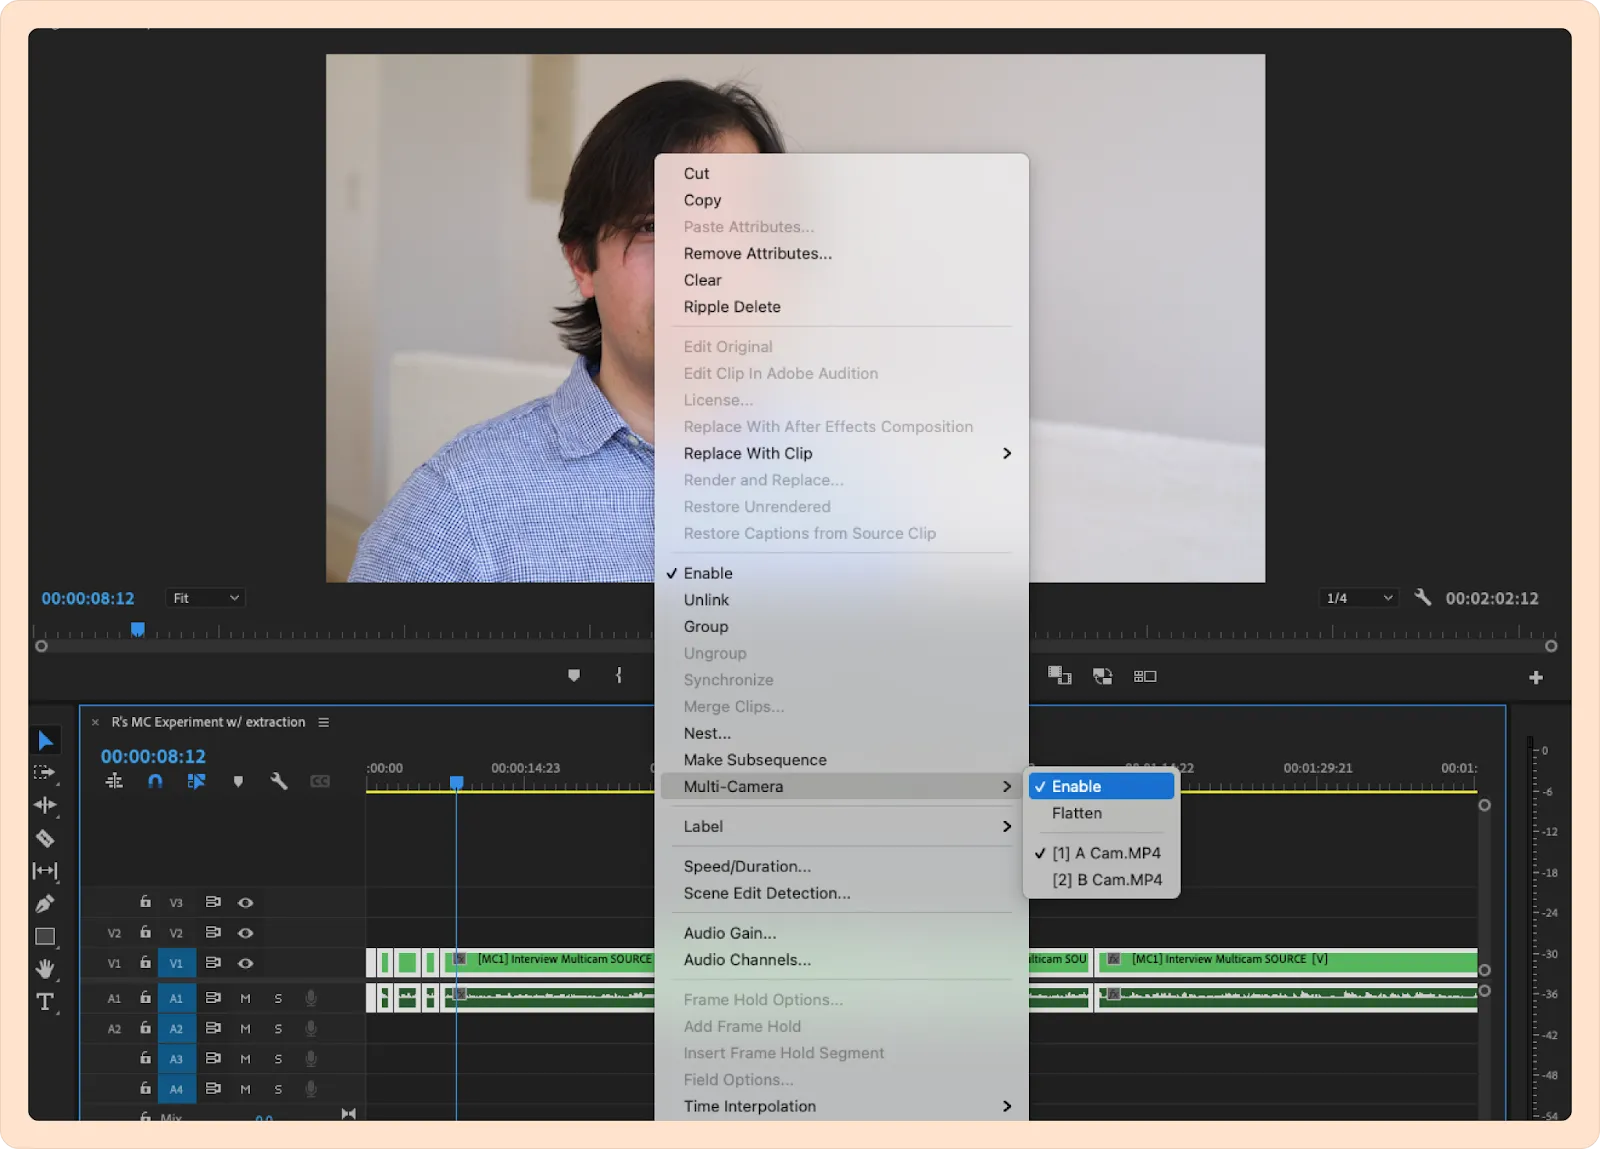Open Timeline Display Settings wrench
Image resolution: width=1600 pixels, height=1149 pixels.
point(279,781)
